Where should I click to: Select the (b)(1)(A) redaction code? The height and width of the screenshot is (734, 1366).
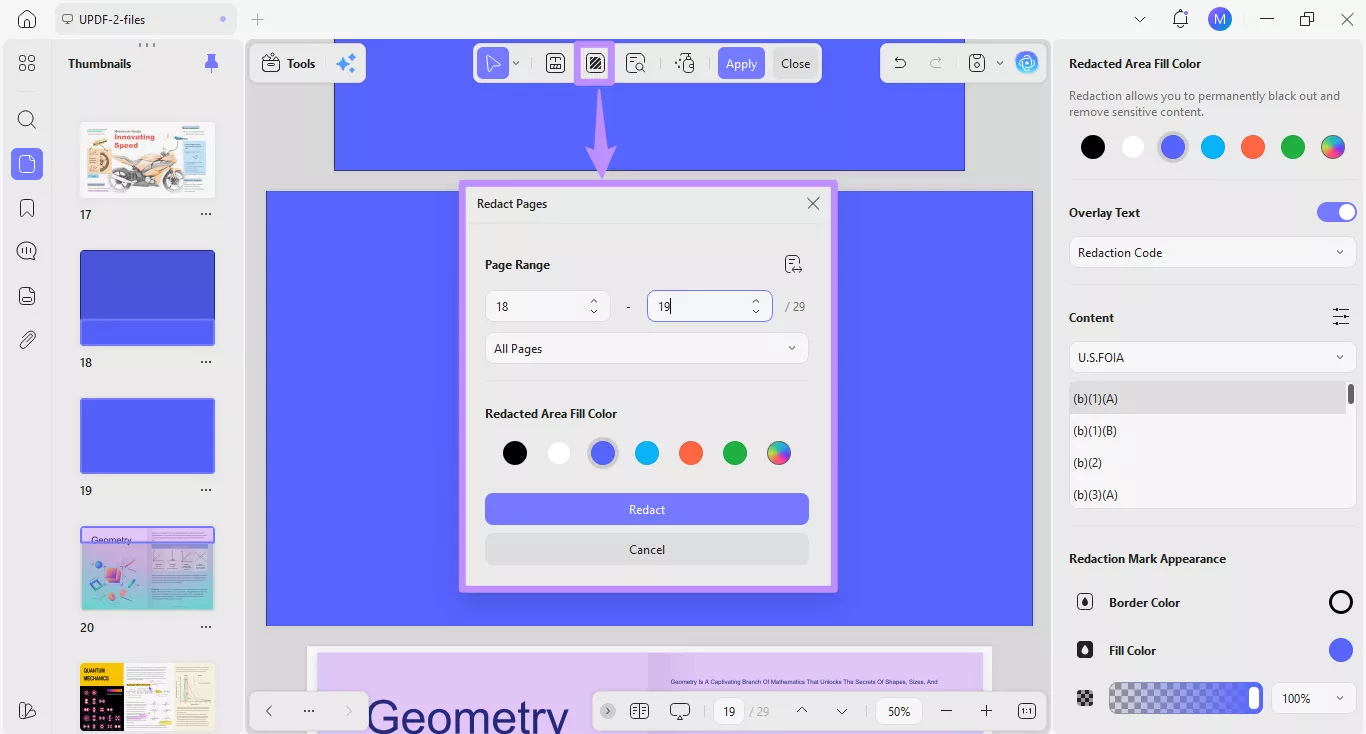click(1207, 398)
